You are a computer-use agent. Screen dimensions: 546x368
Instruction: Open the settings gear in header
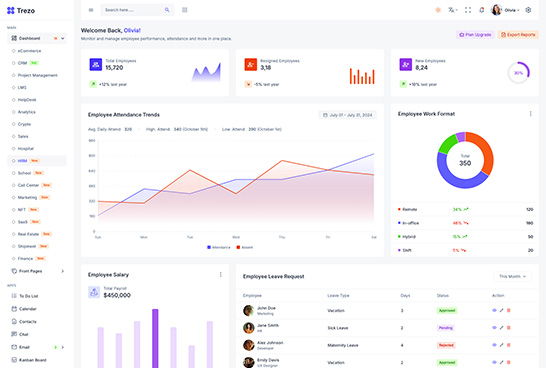[x=528, y=10]
